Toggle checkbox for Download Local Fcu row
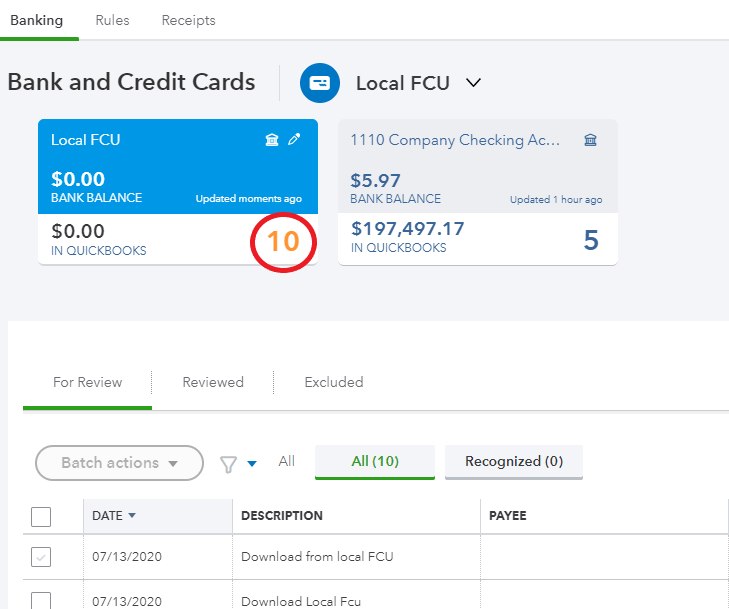 click(41, 601)
